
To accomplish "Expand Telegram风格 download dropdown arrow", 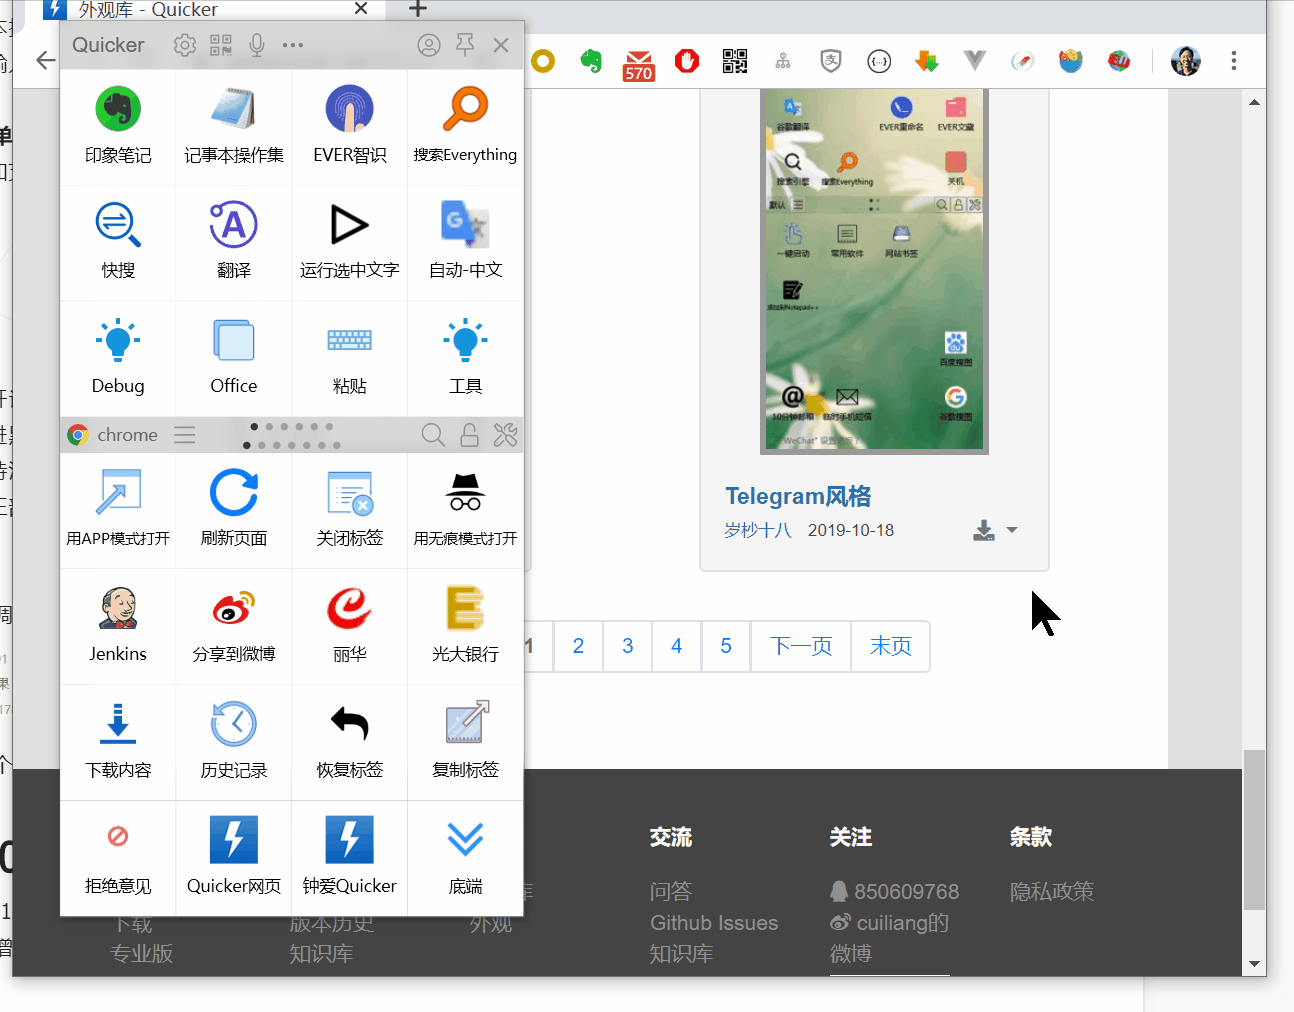I will pos(1012,530).
